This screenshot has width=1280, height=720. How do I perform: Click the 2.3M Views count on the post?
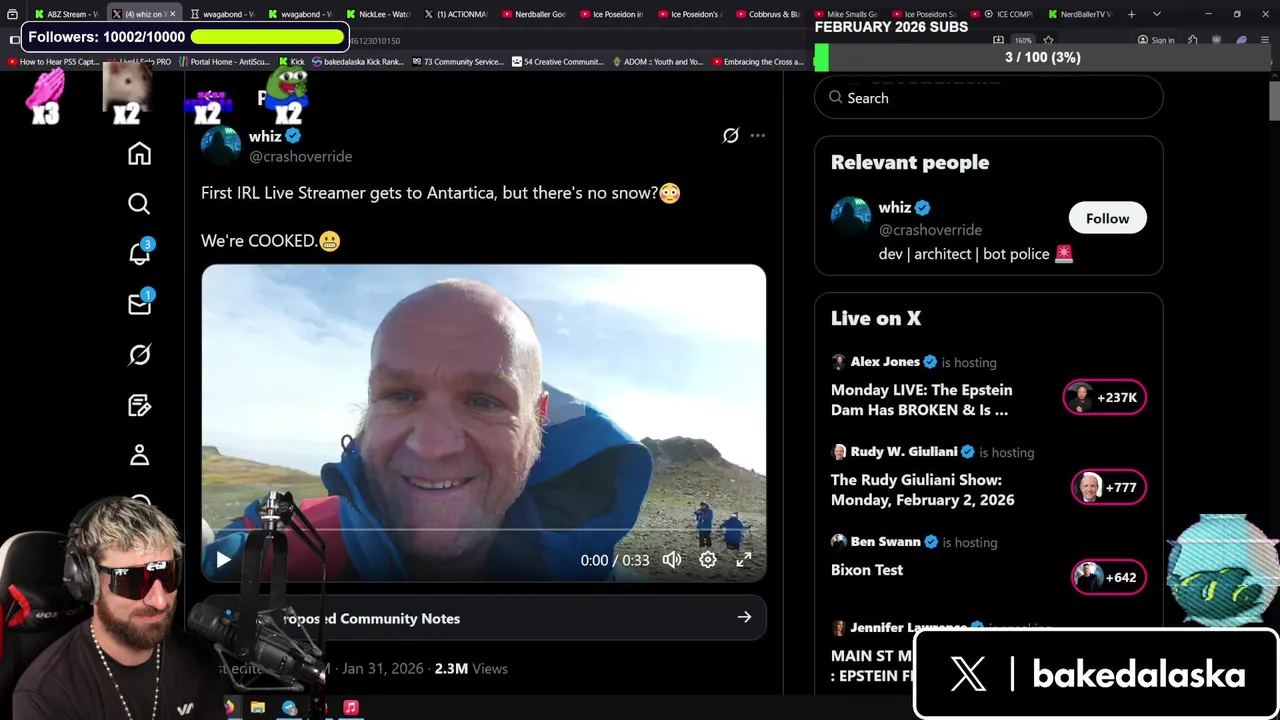[471, 668]
